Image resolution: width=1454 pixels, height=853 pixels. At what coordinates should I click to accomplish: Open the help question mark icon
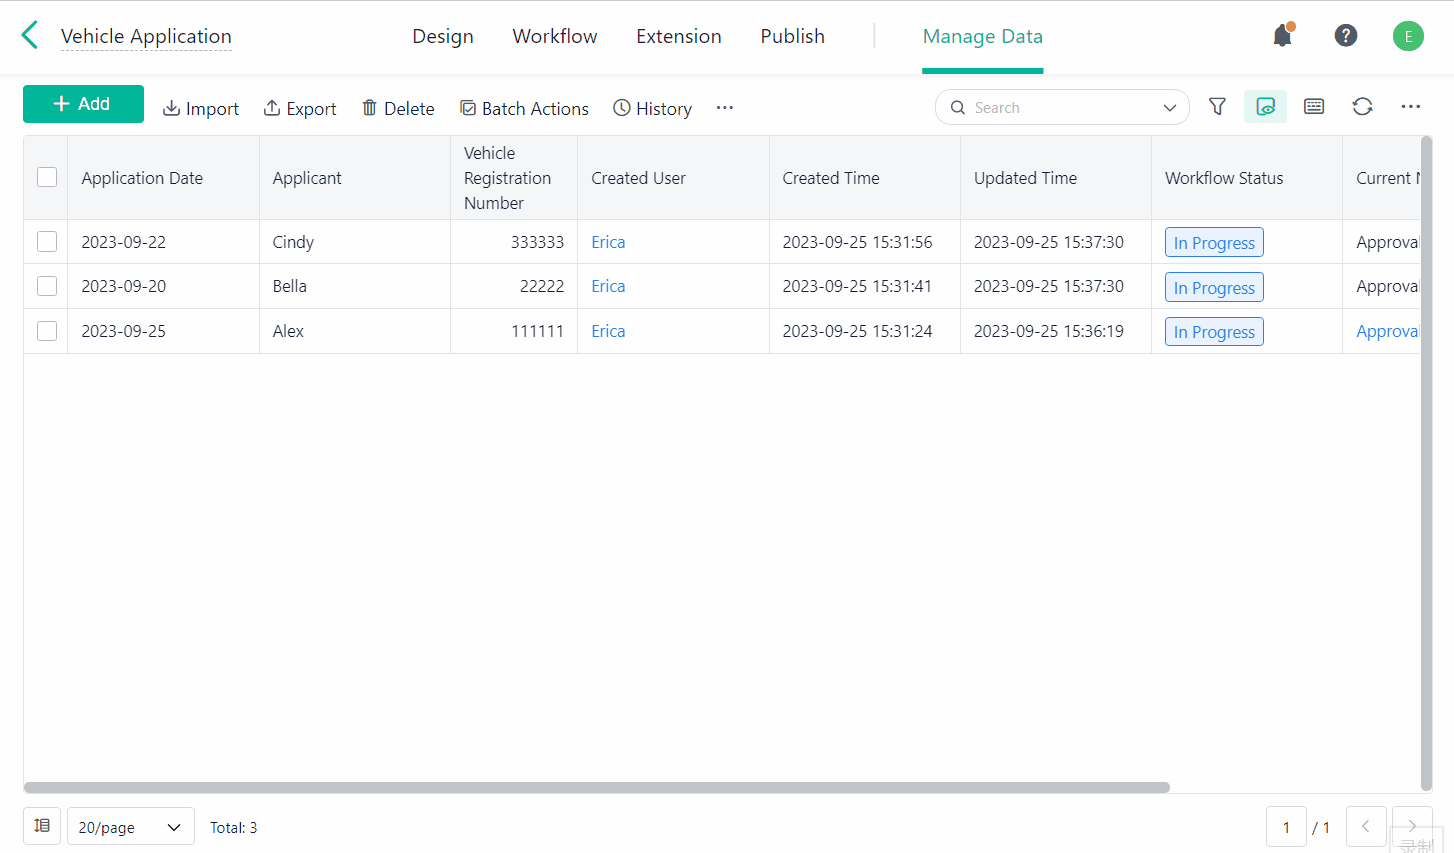pos(1346,36)
